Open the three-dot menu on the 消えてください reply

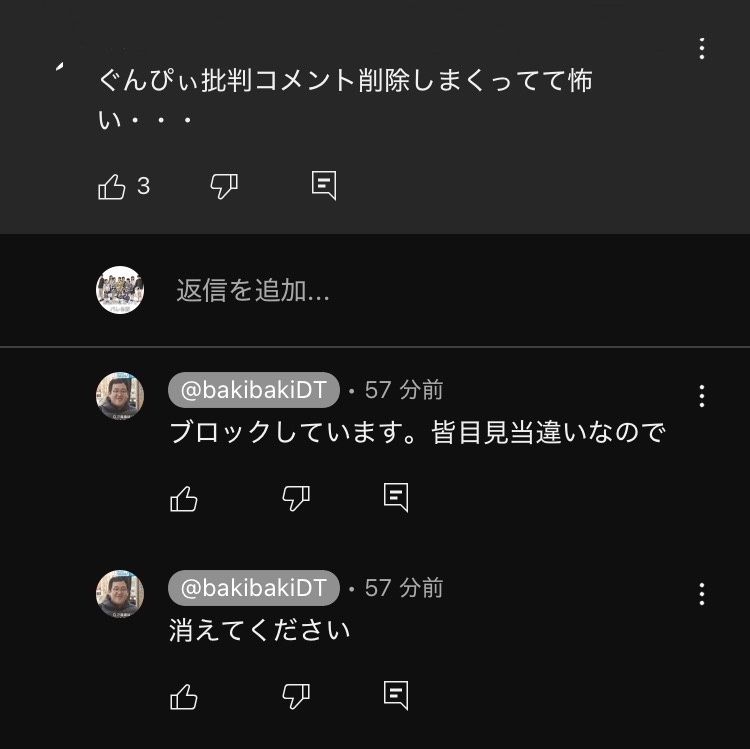coord(702,594)
